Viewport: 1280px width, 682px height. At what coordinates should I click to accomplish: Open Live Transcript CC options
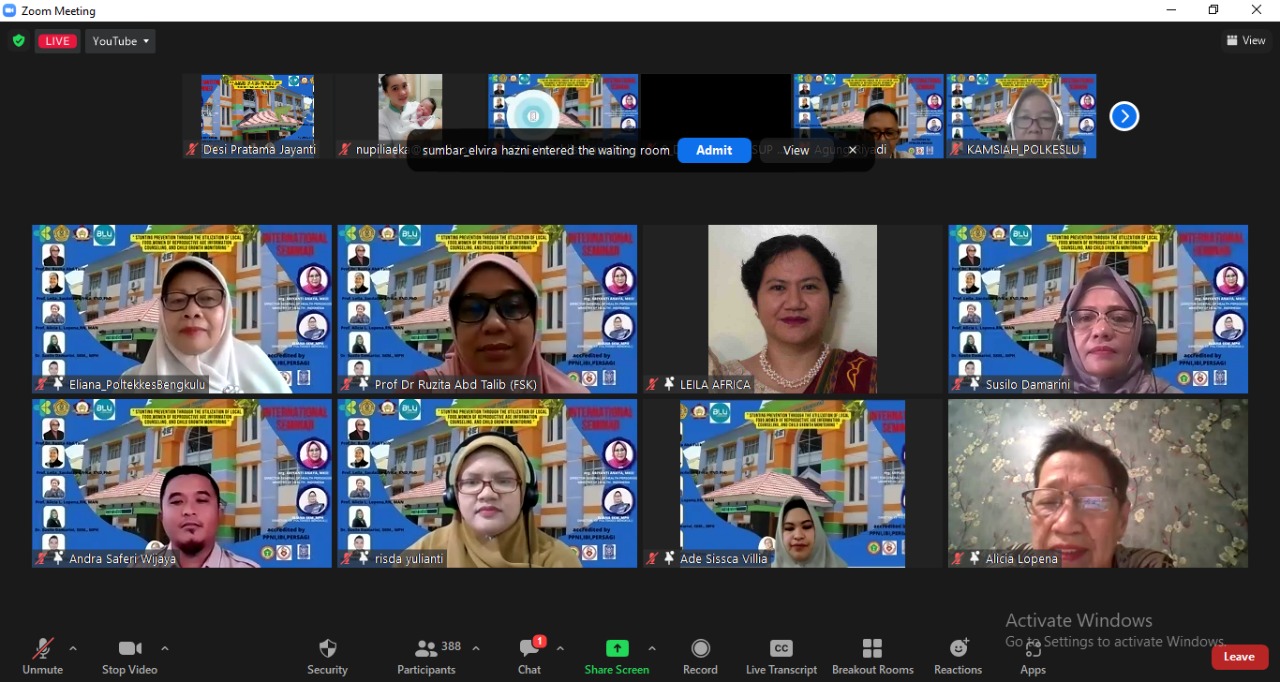[x=781, y=656]
